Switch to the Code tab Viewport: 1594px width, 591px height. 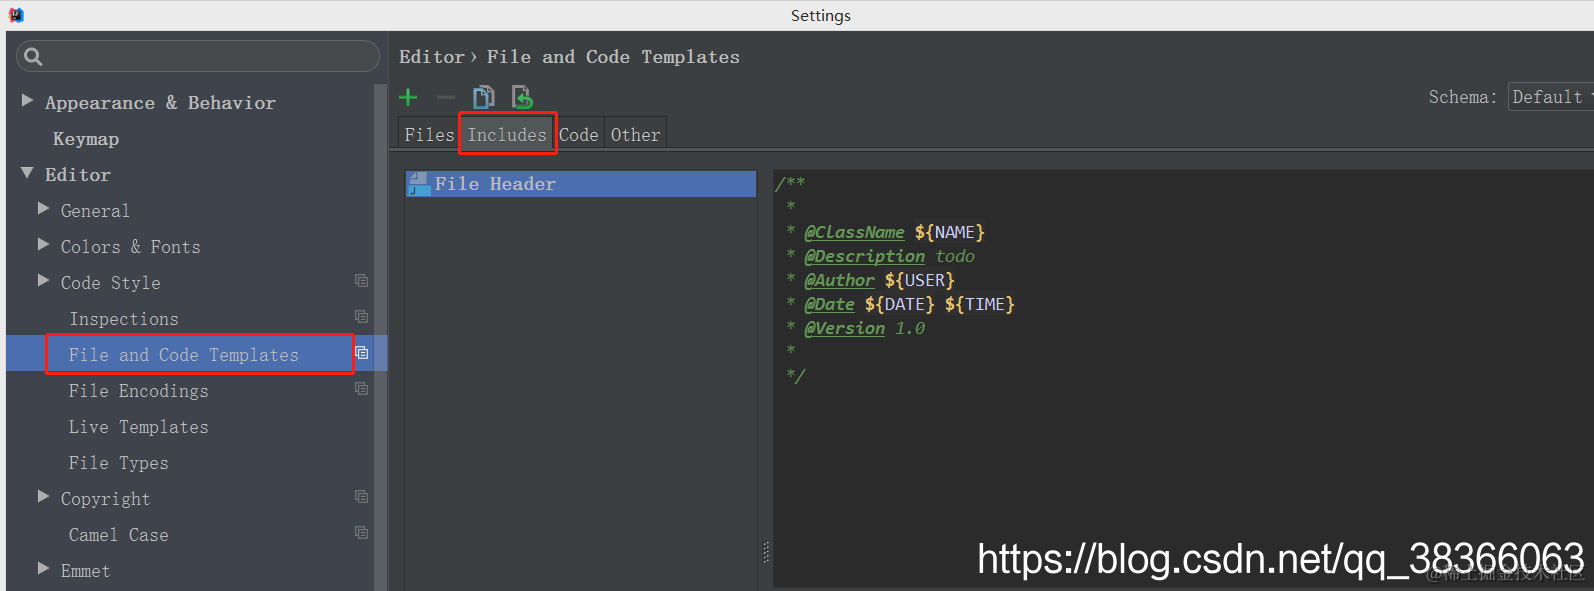pyautogui.click(x=579, y=135)
